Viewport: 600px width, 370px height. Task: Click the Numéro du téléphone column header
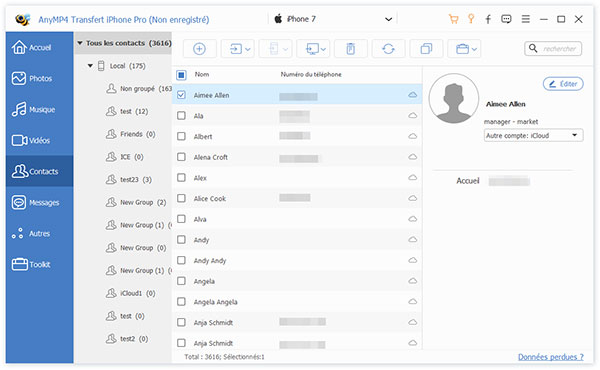[x=311, y=75]
